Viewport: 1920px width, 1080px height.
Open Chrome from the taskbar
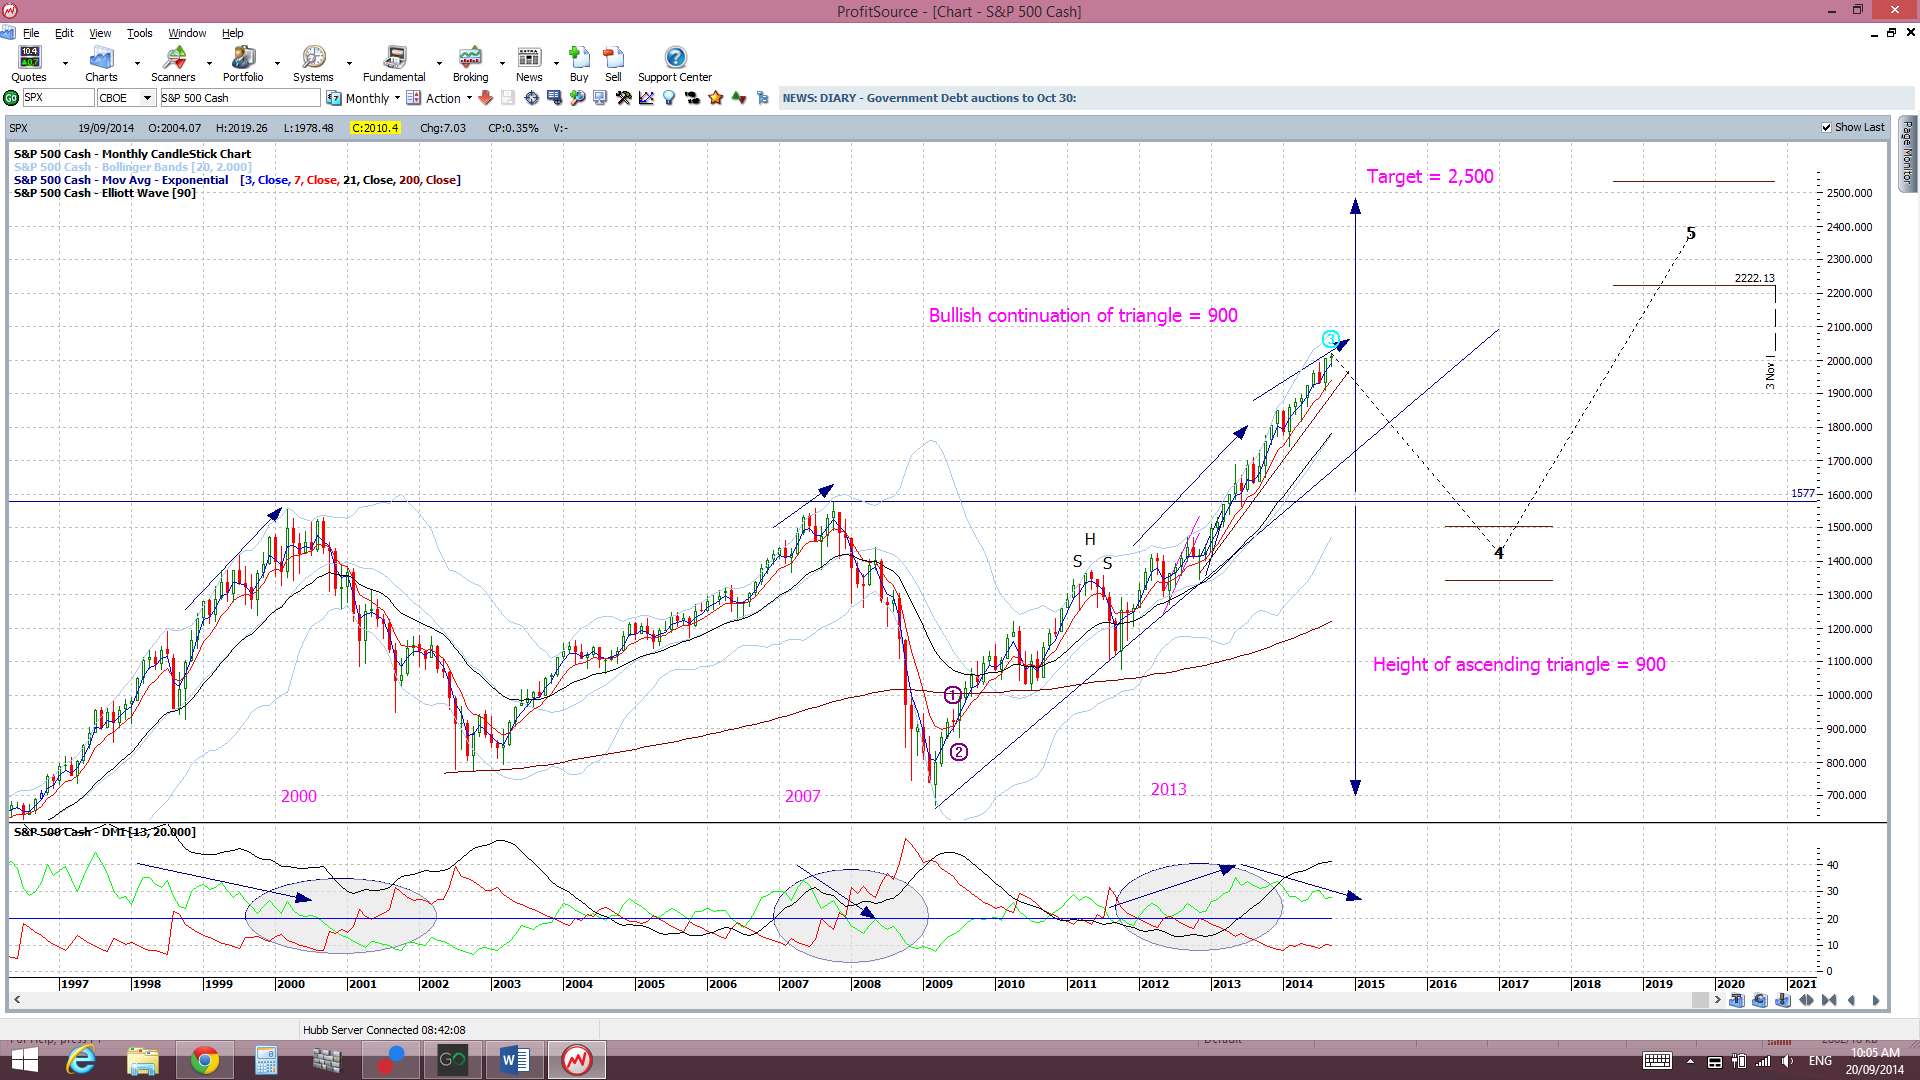(205, 1060)
